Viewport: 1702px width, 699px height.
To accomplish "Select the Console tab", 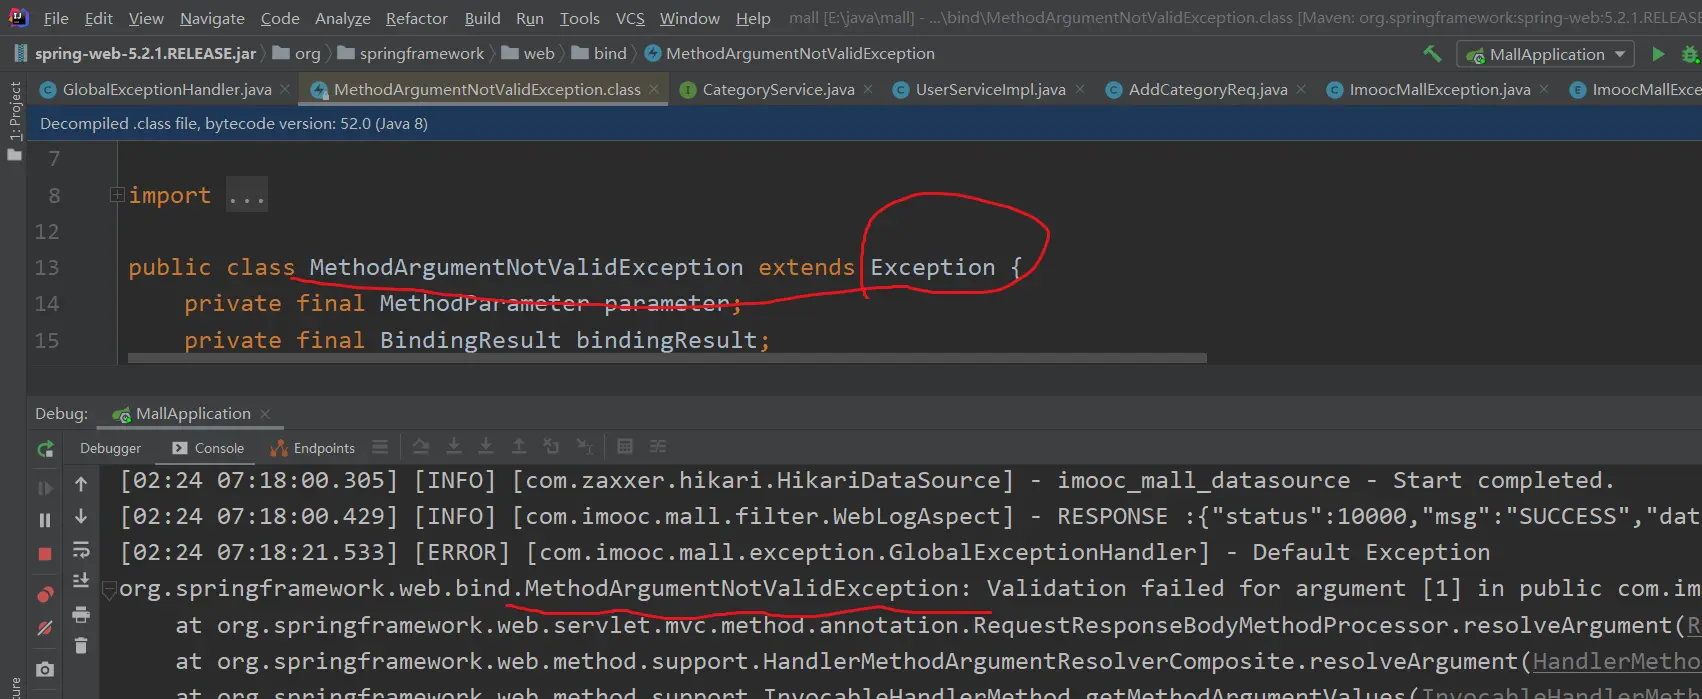I will 208,449.
